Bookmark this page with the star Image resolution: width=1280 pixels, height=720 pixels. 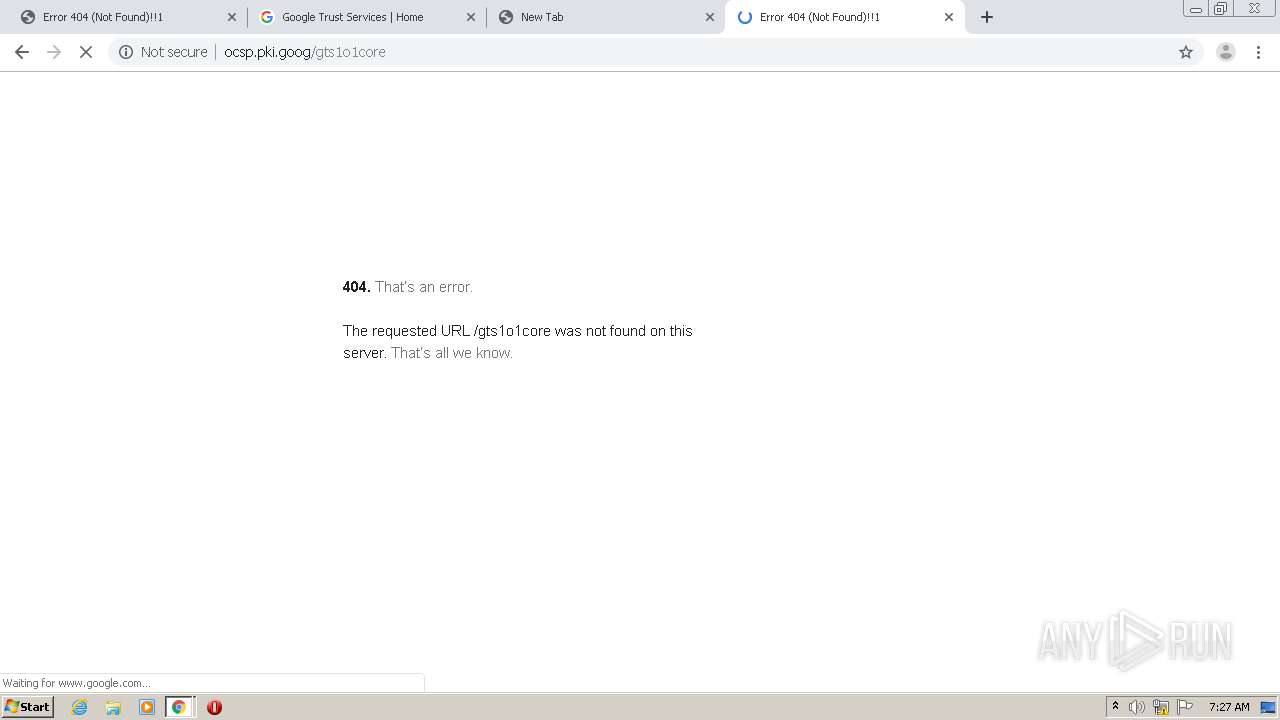tap(1186, 52)
